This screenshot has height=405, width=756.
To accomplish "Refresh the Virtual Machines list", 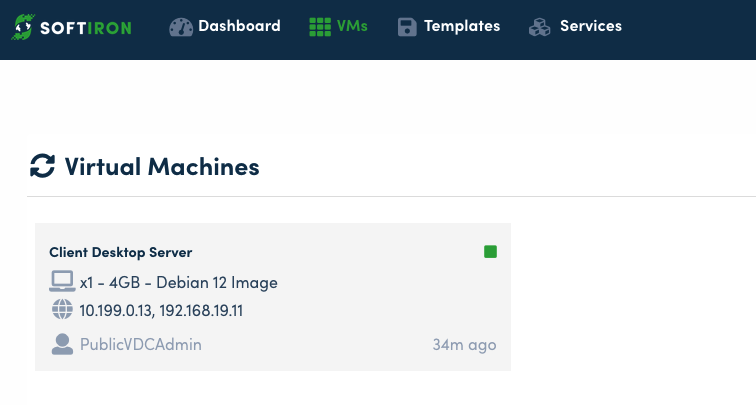I will coord(42,166).
